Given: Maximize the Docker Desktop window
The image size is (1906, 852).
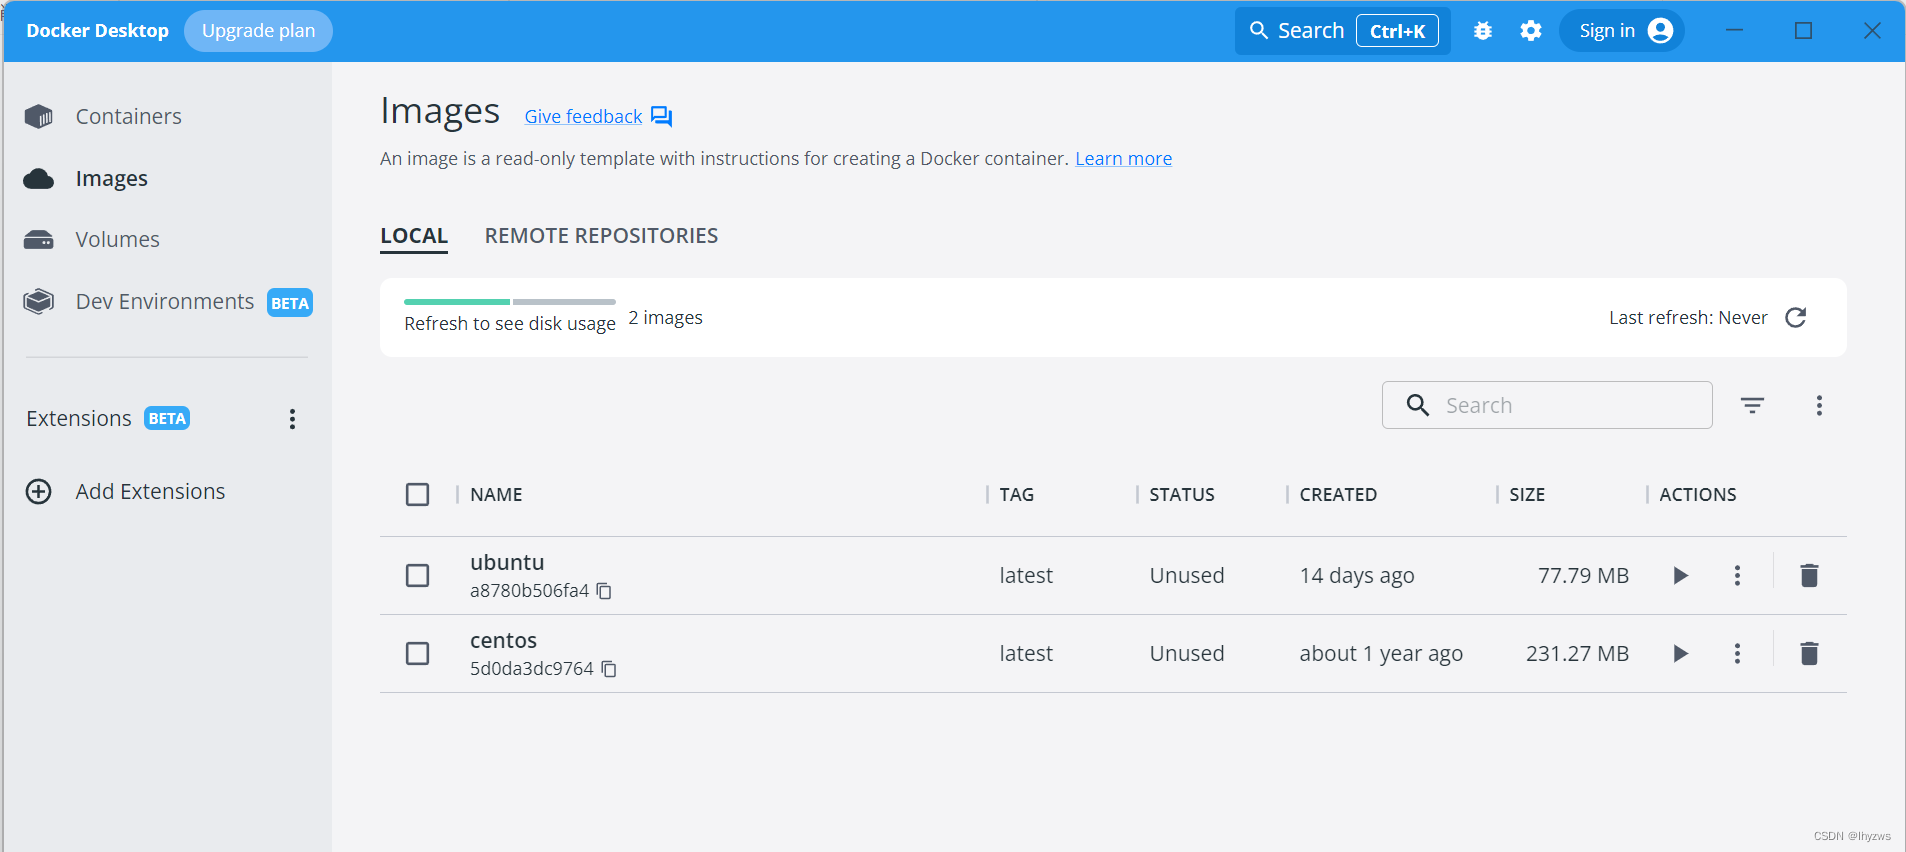Looking at the screenshot, I should [1803, 31].
